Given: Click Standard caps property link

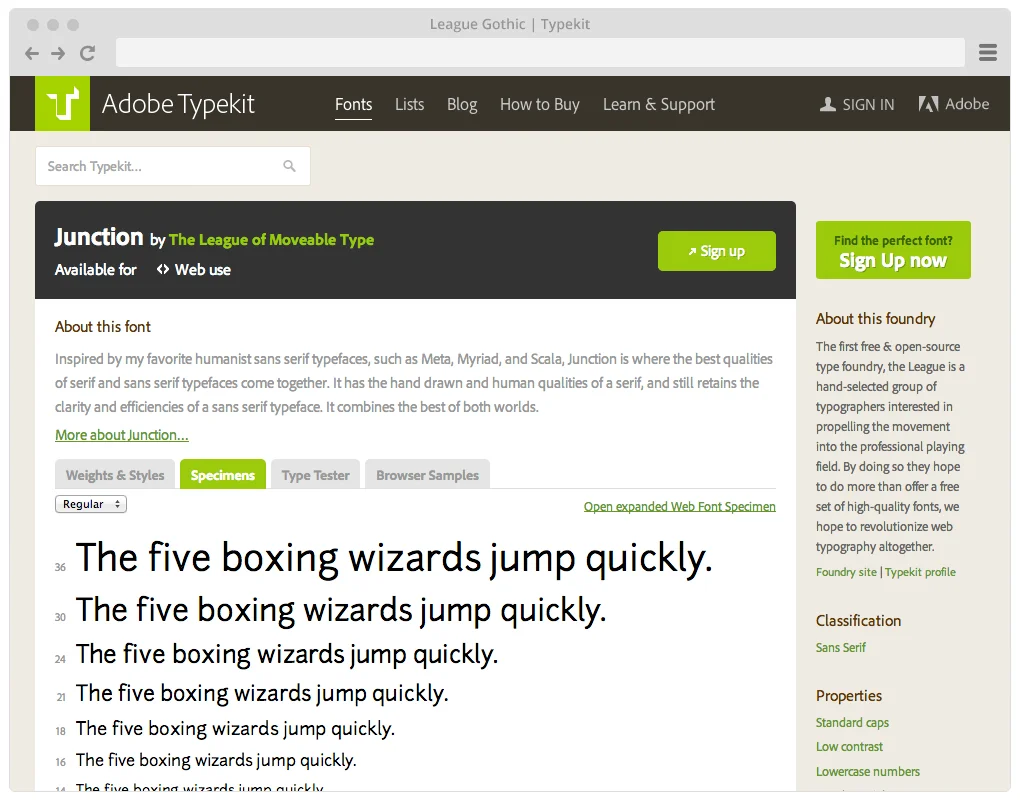Looking at the screenshot, I should [852, 723].
